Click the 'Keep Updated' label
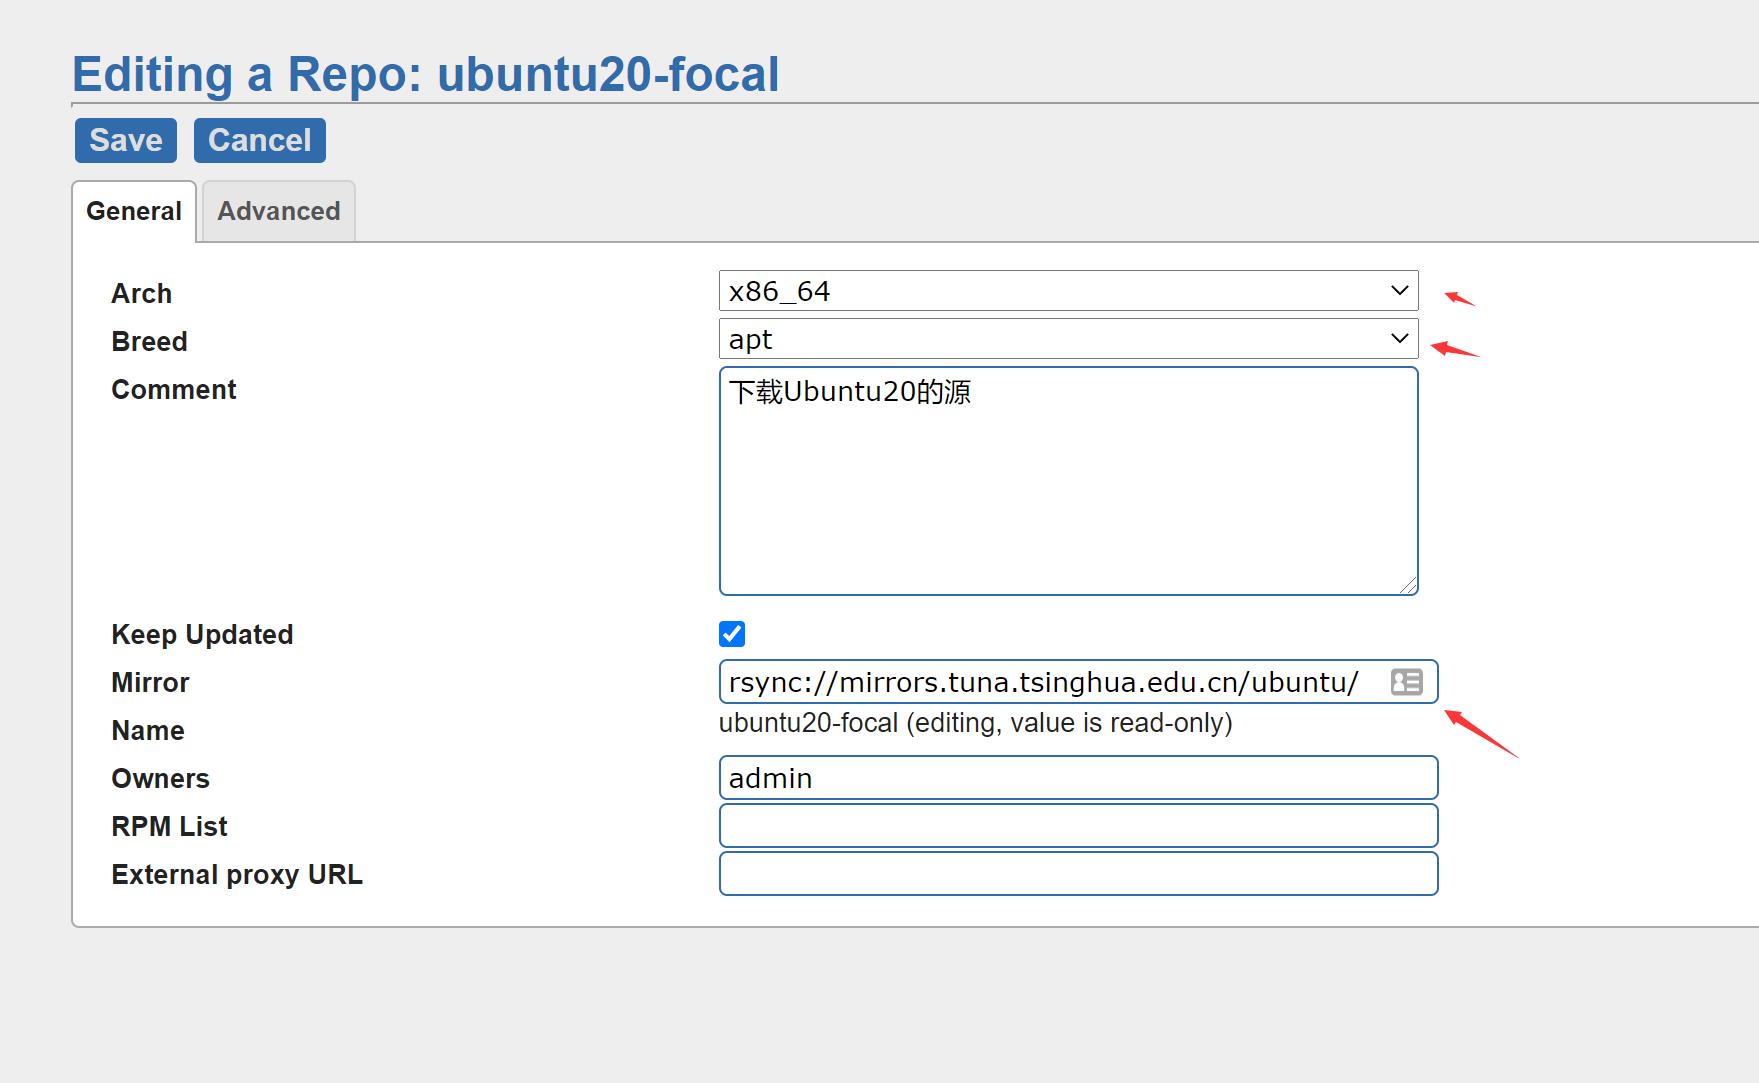The image size is (1759, 1083). pos(202,635)
